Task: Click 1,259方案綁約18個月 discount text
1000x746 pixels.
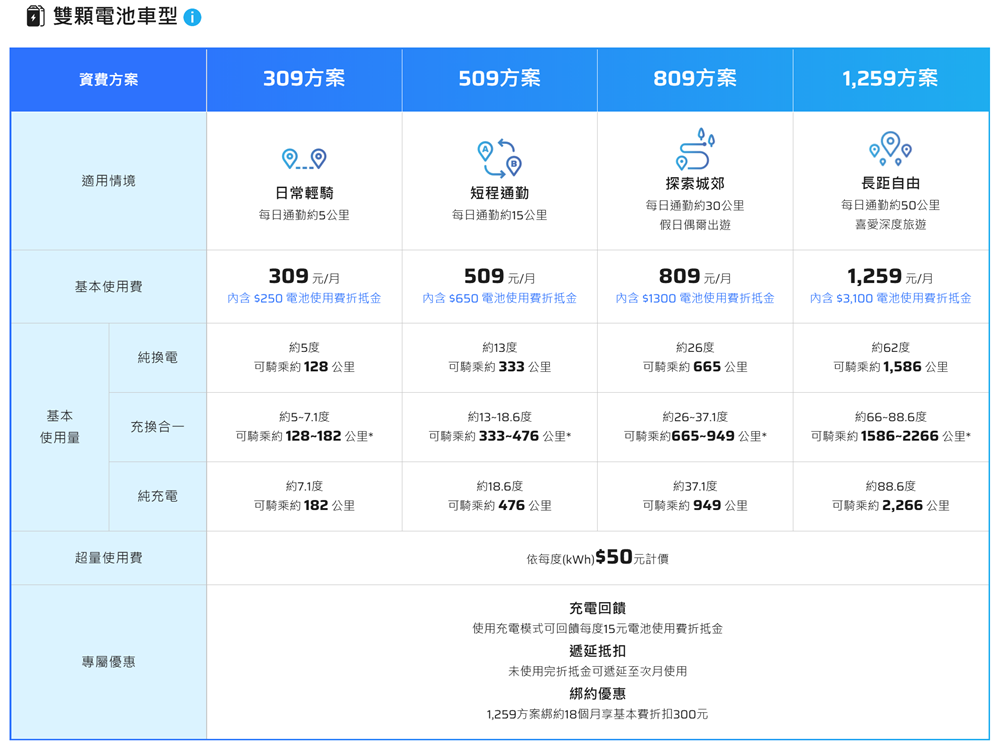Action: 598,714
